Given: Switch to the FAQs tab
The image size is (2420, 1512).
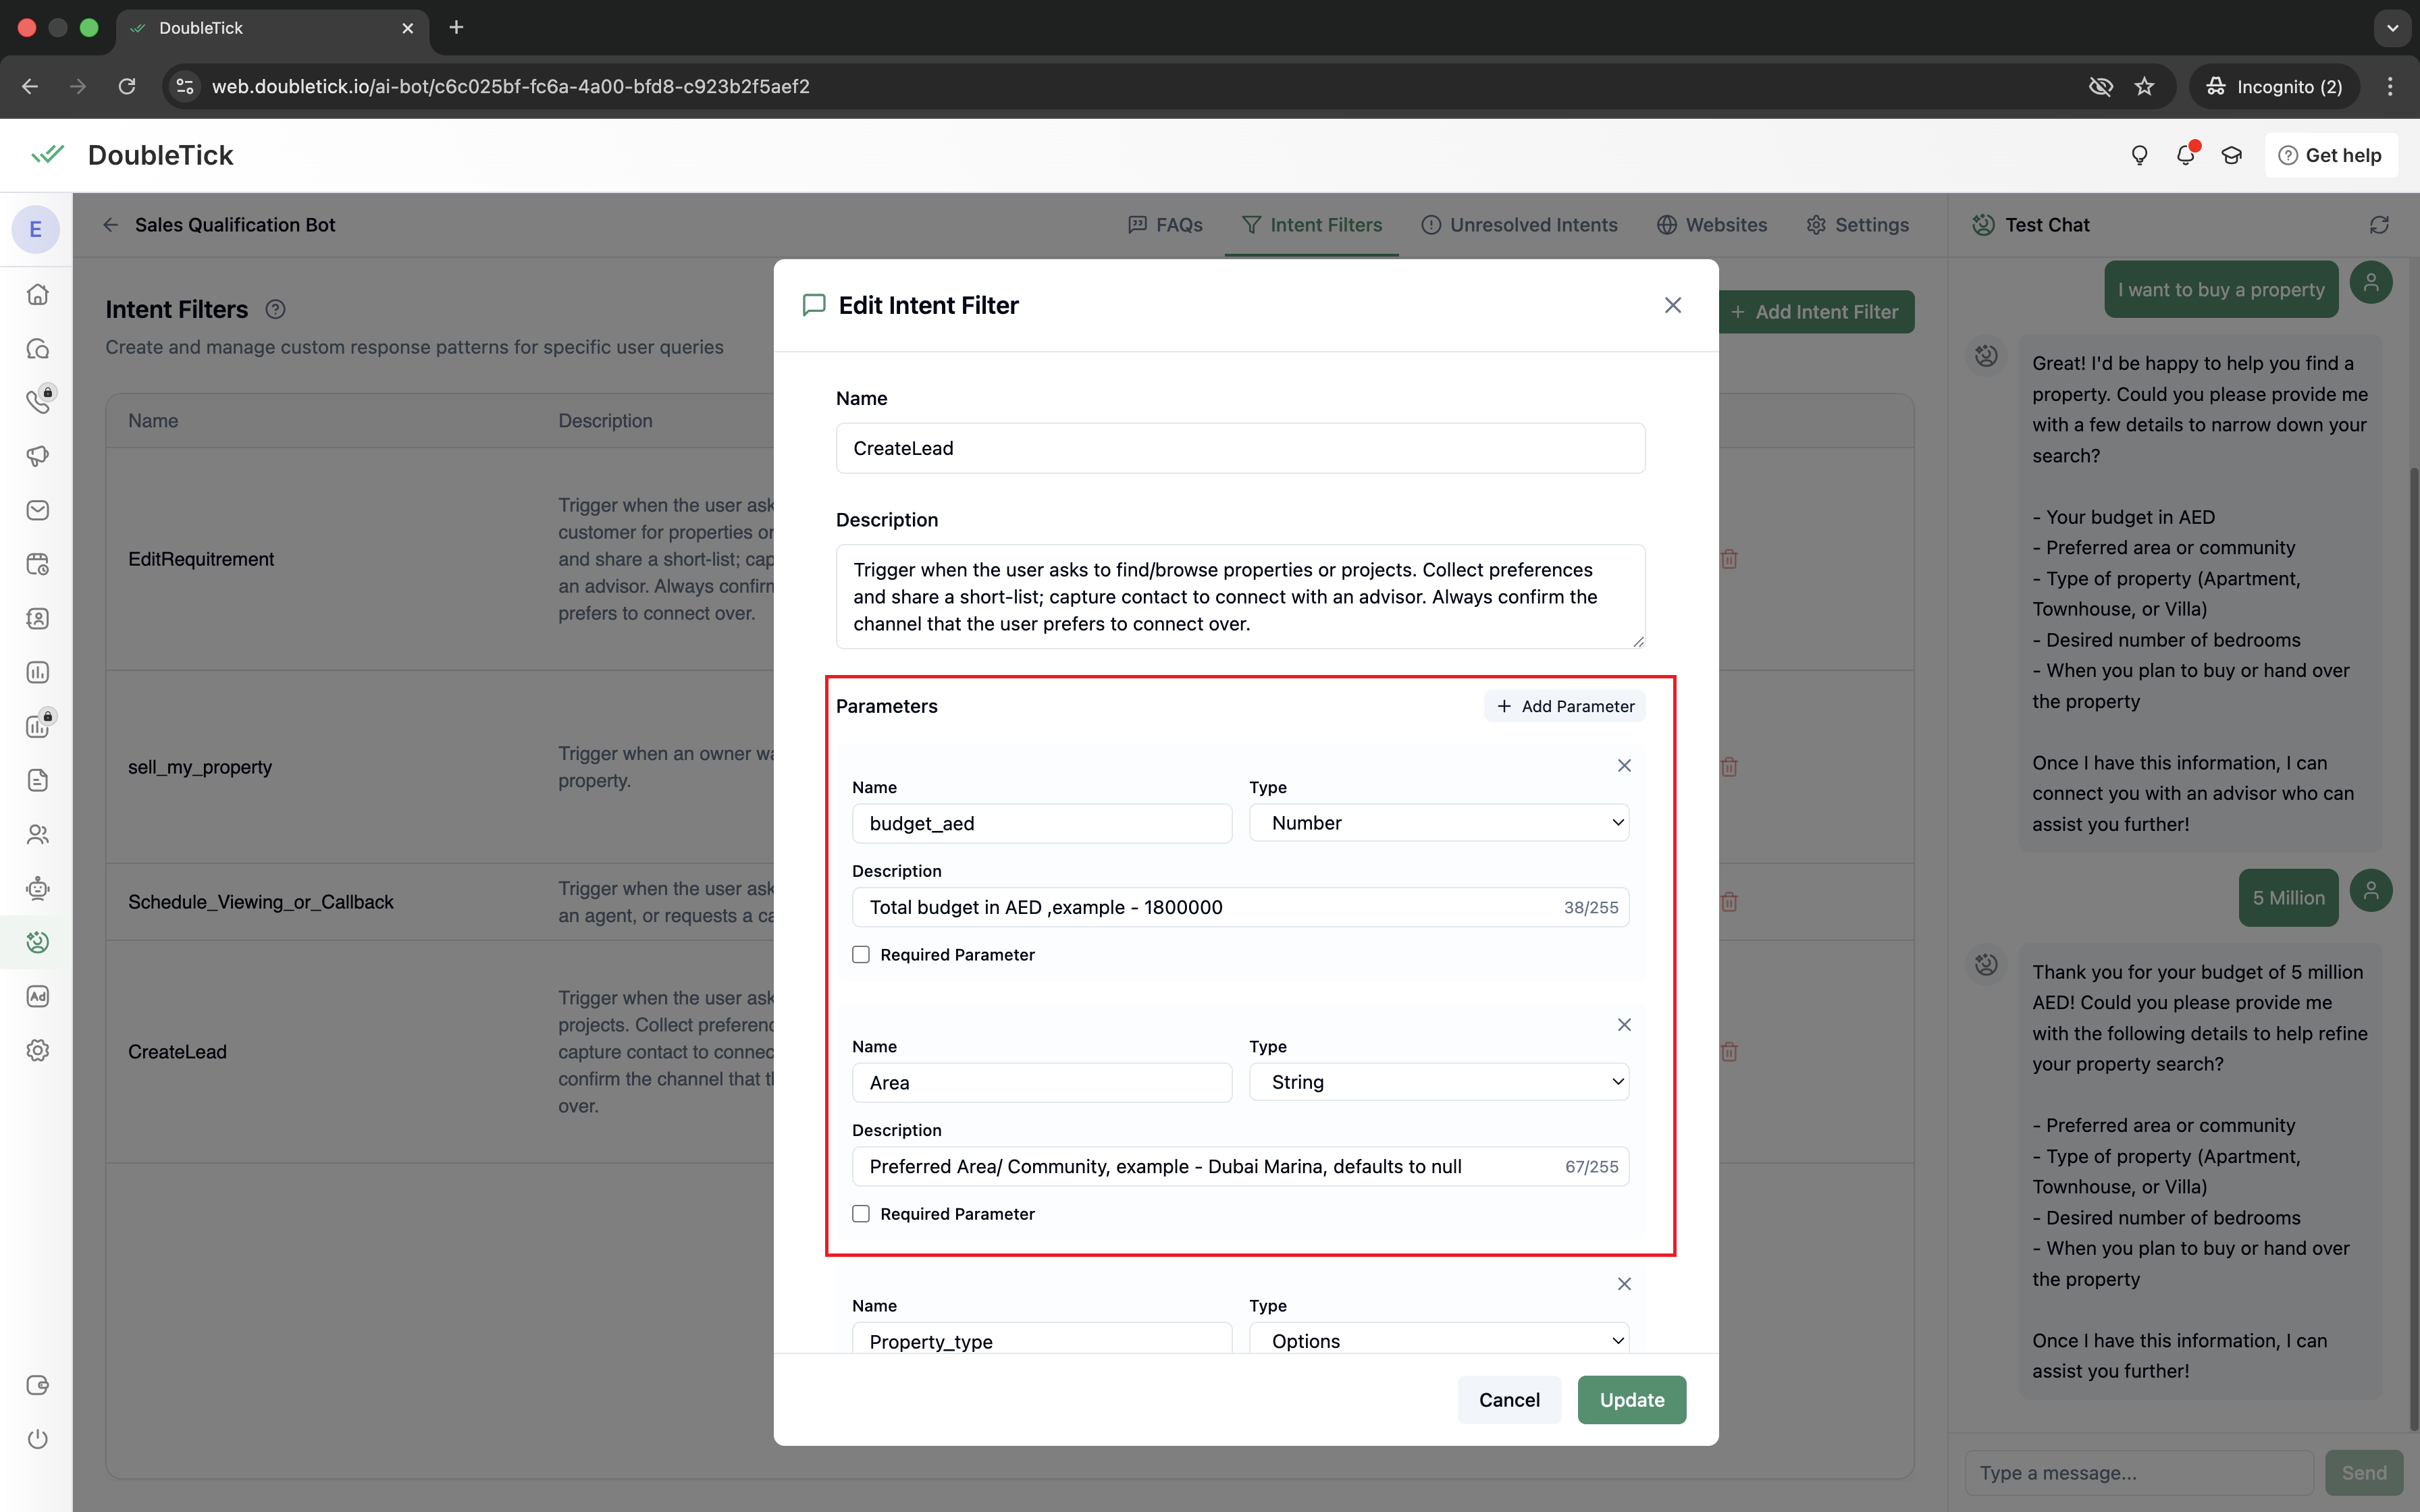Looking at the screenshot, I should pyautogui.click(x=1165, y=225).
